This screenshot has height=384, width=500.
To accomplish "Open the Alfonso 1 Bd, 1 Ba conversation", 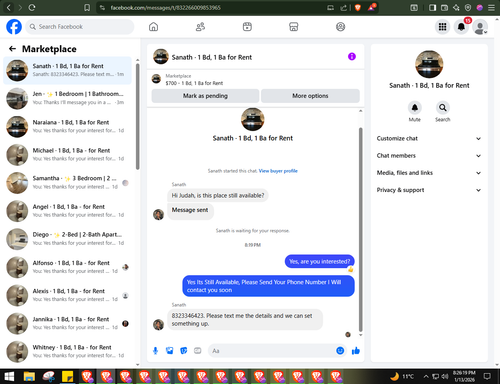I will 67,267.
